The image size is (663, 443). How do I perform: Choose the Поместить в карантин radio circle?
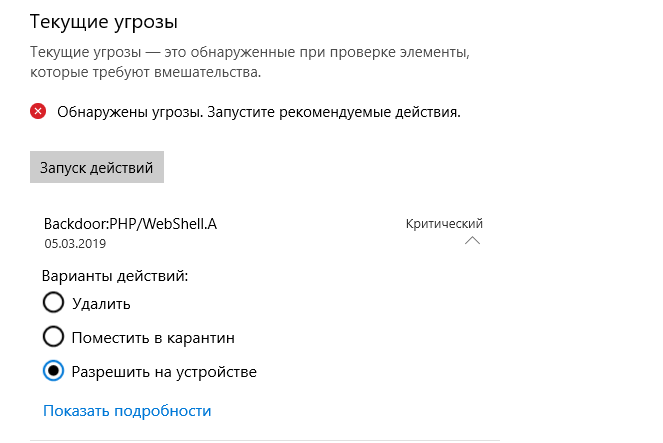pyautogui.click(x=54, y=337)
